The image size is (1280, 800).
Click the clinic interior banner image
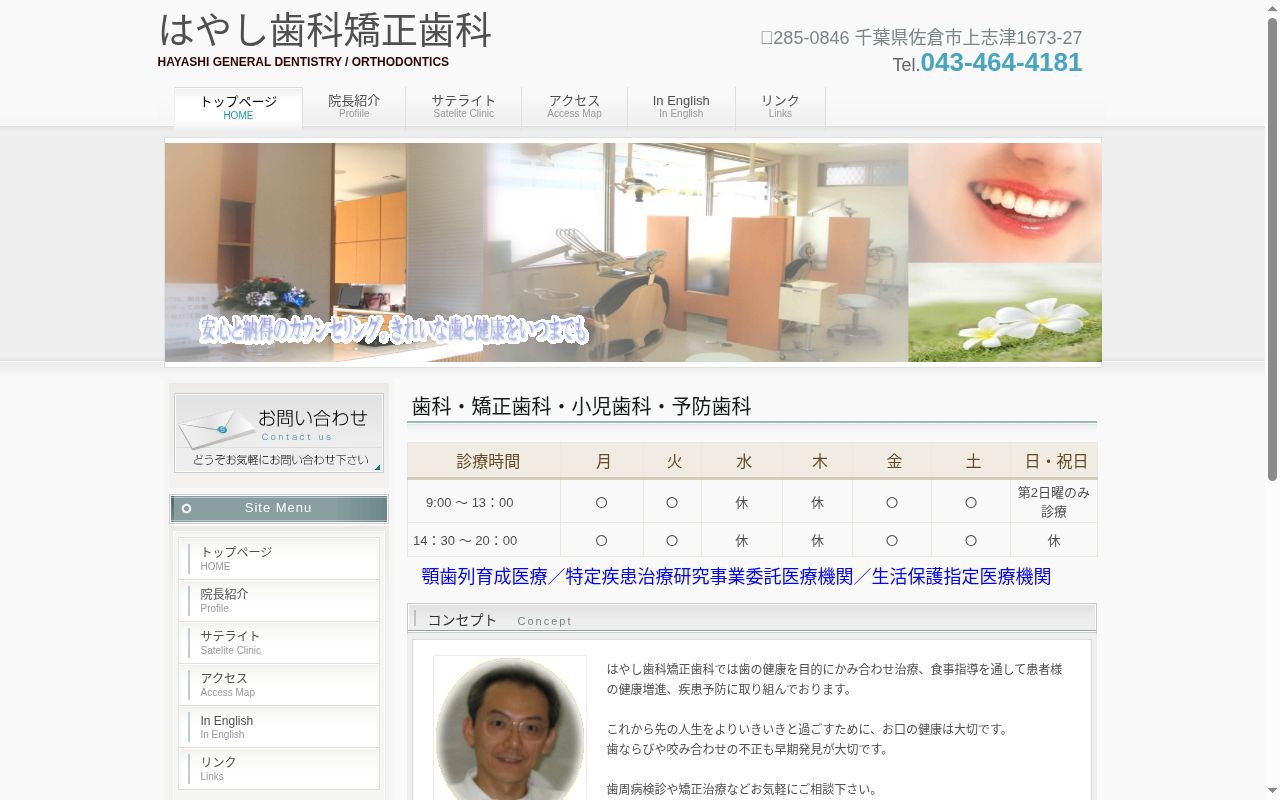coord(633,252)
